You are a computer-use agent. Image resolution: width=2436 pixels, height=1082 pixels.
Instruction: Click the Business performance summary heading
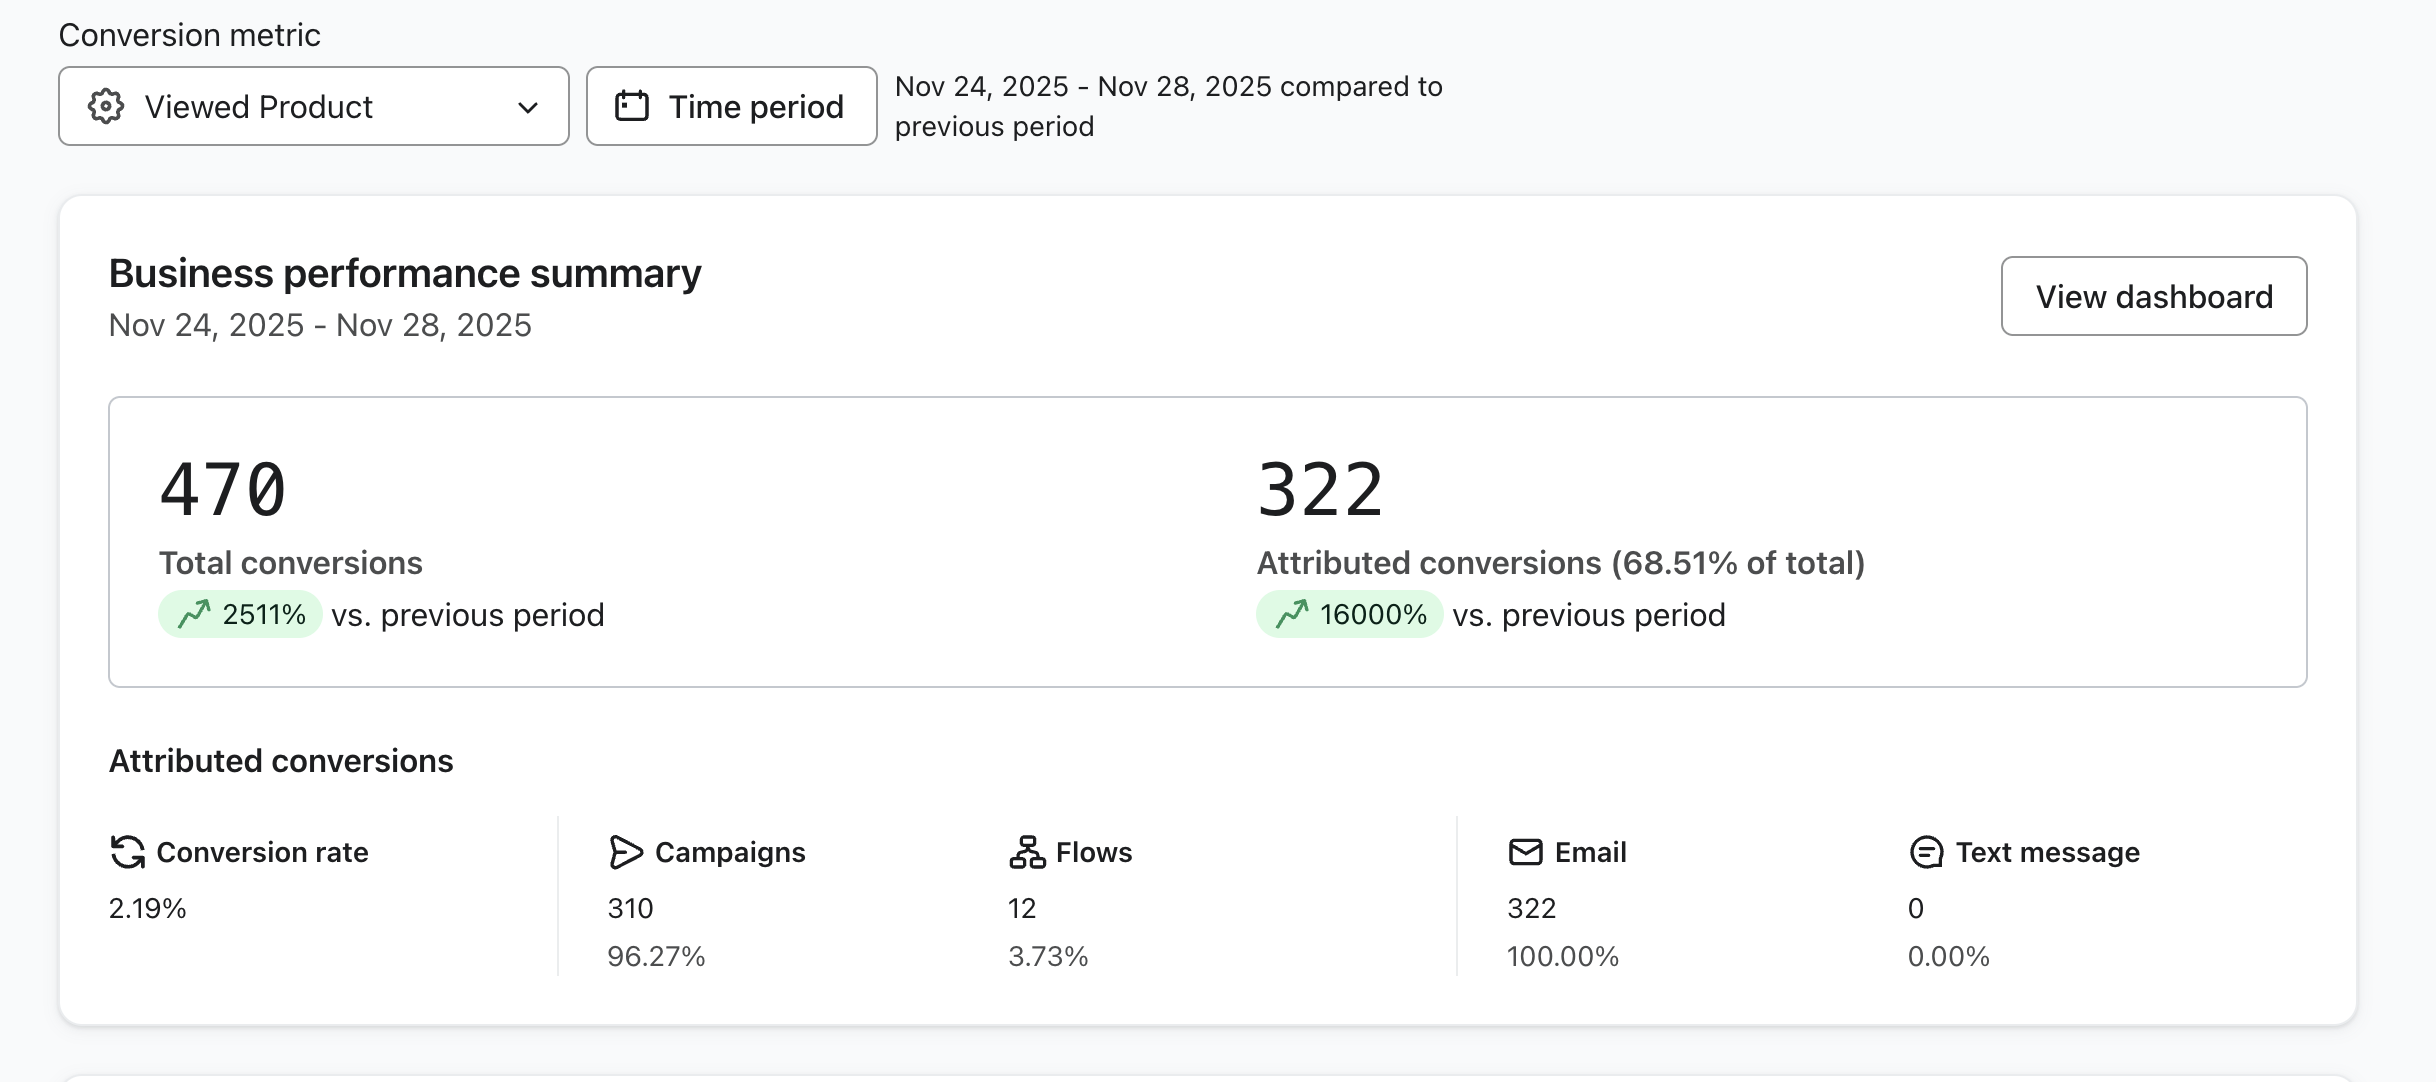pos(405,273)
